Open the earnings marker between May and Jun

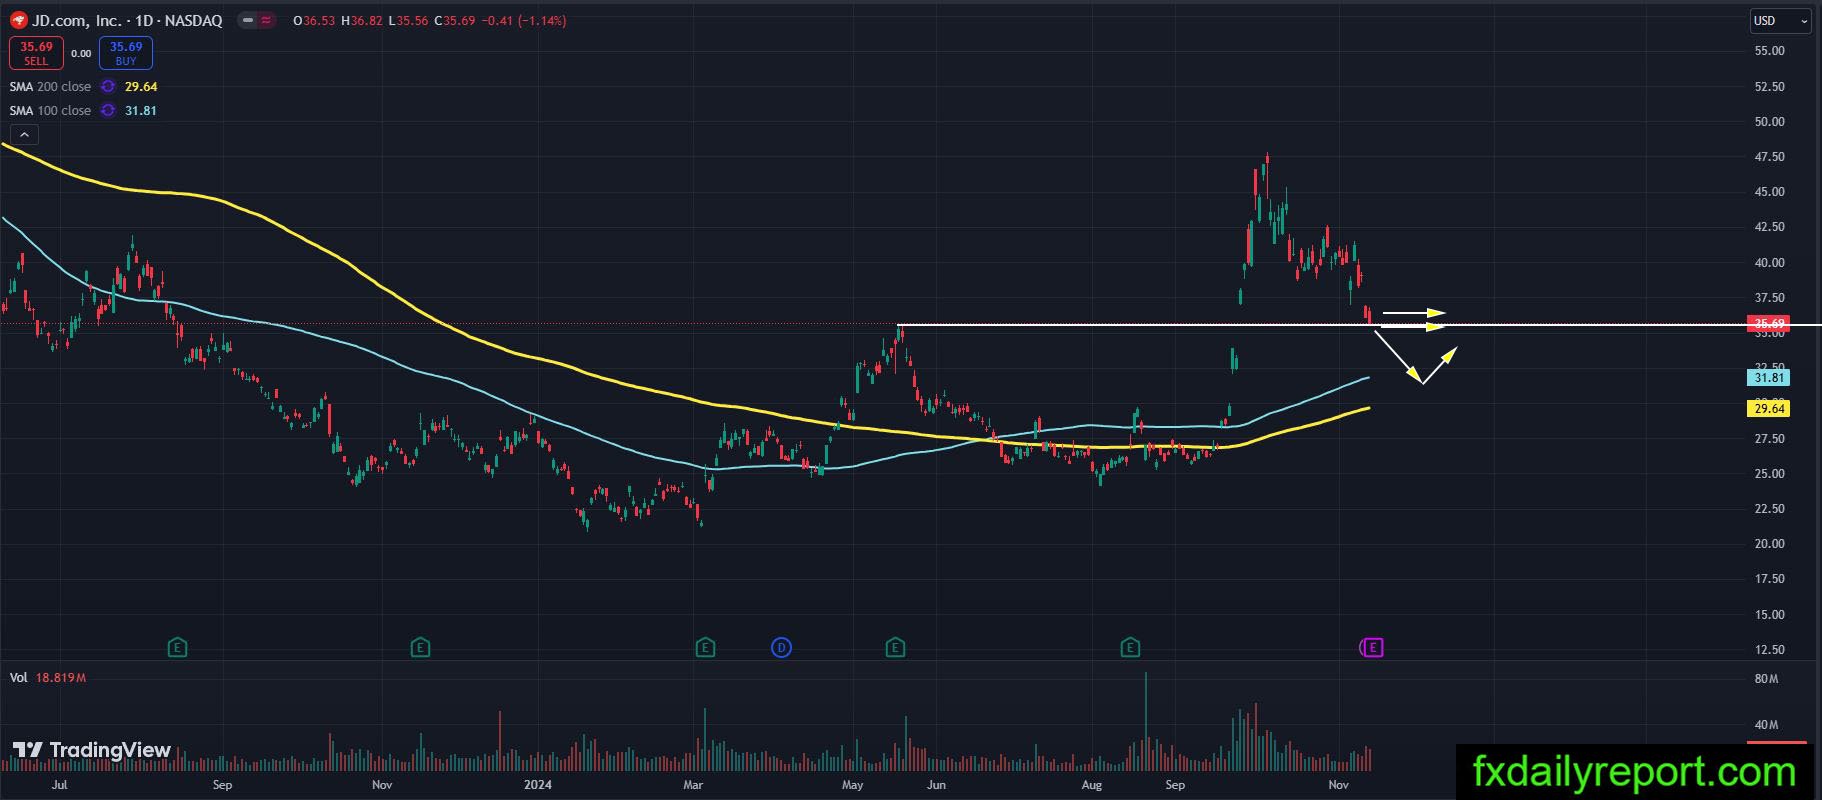(x=895, y=648)
